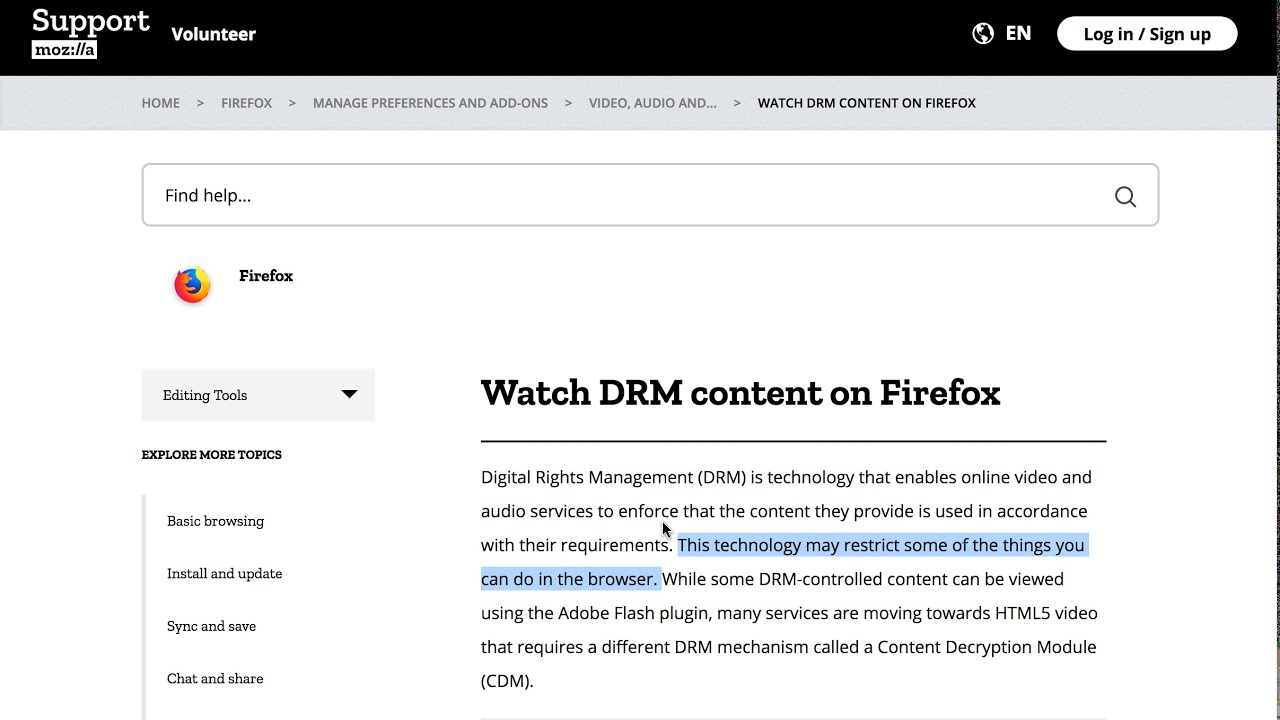Focus the Find help search field
Viewport: 1280px width, 720px height.
[650, 195]
